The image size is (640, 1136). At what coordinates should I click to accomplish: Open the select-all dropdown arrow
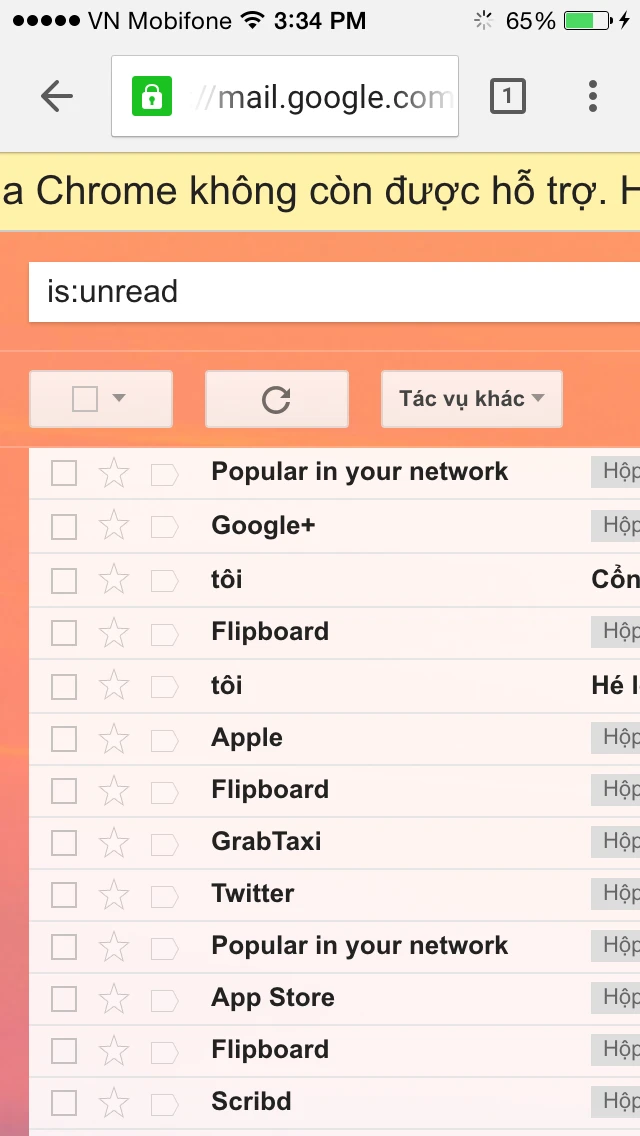coord(119,398)
